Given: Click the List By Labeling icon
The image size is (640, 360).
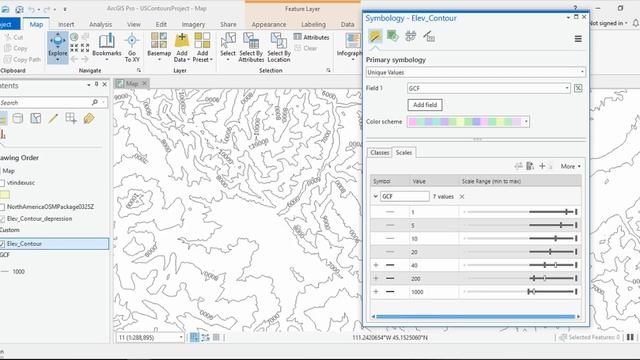Looking at the screenshot, I should (89, 118).
